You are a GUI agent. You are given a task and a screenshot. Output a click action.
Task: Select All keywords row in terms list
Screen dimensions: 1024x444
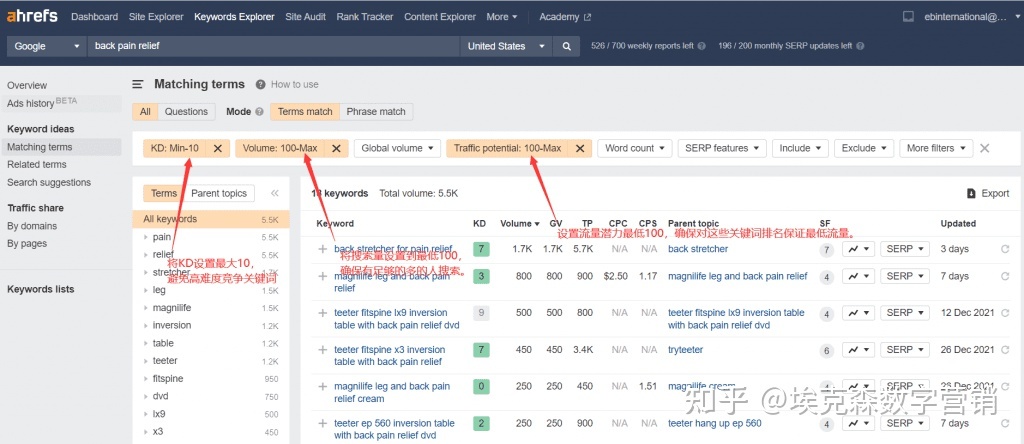pyautogui.click(x=211, y=219)
